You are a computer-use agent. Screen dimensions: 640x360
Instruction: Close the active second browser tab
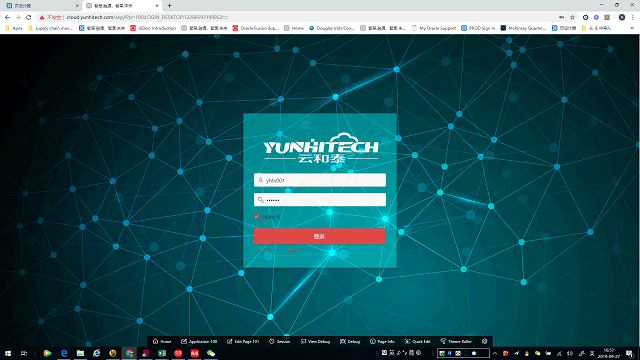[157, 6]
